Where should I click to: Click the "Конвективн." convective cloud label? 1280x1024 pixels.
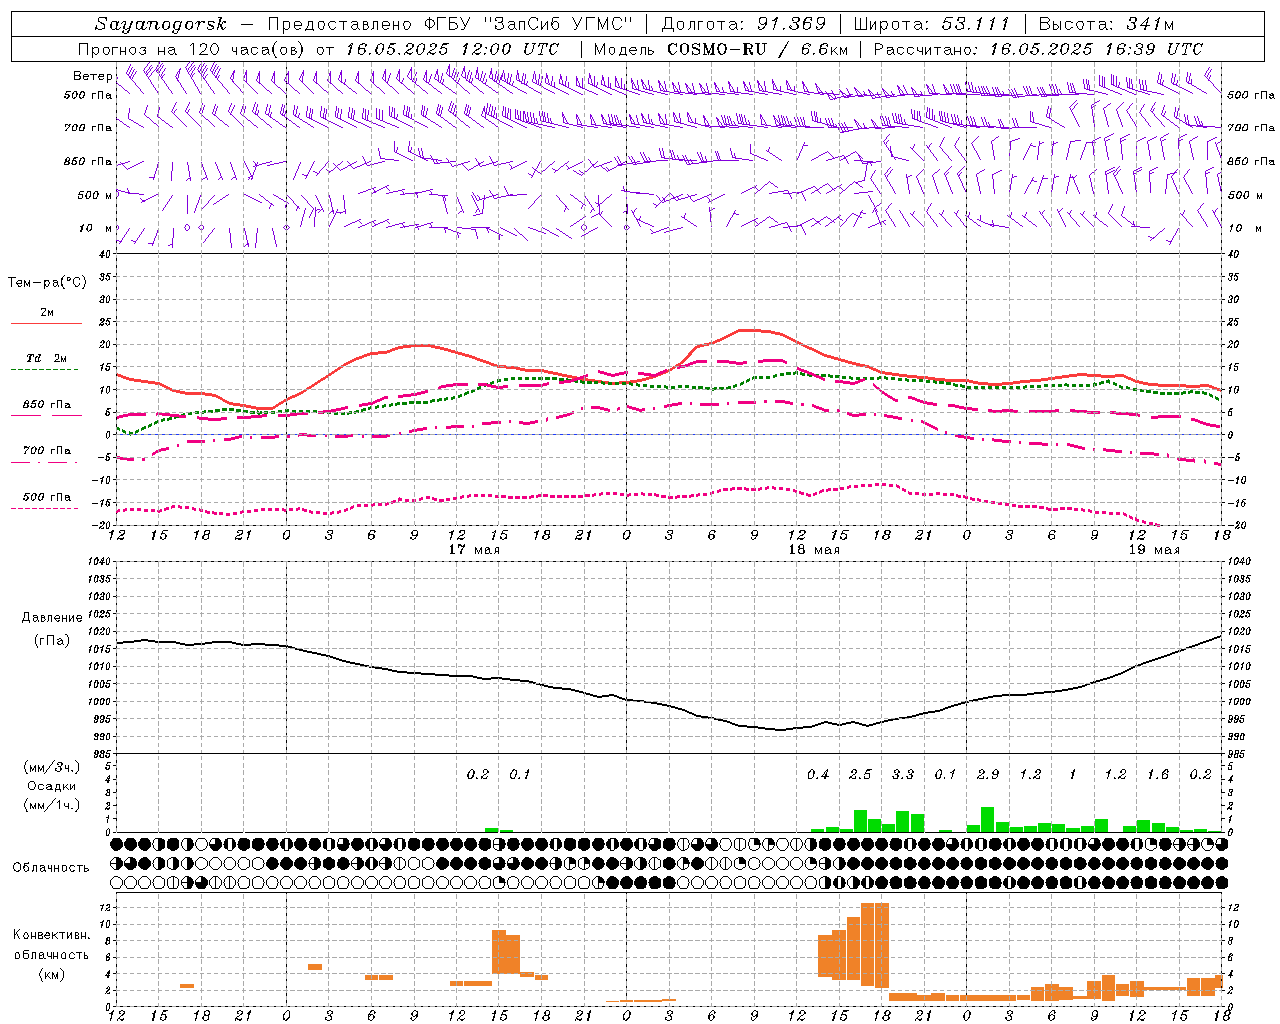51,935
